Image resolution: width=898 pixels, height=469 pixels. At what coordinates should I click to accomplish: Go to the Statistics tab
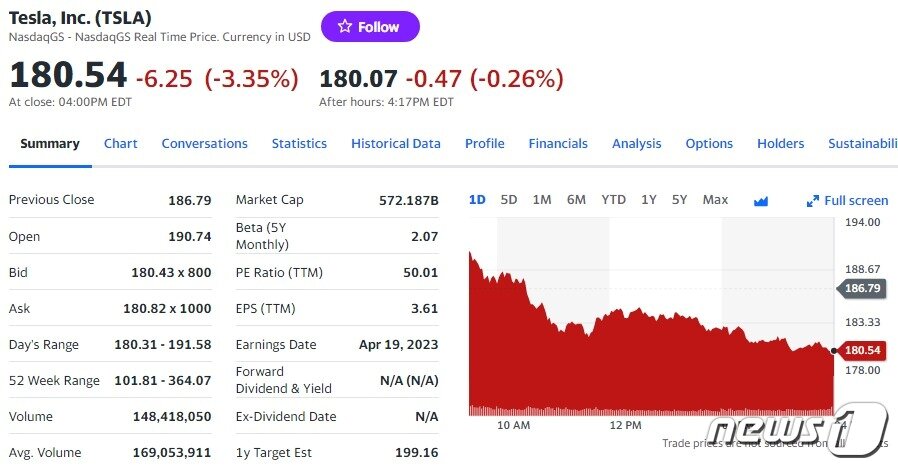click(x=299, y=143)
